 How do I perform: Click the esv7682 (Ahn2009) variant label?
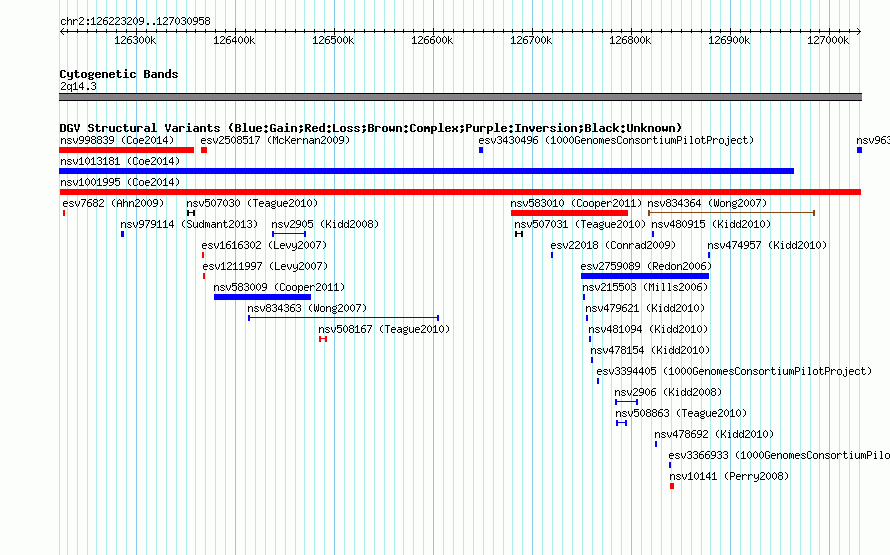(x=113, y=203)
